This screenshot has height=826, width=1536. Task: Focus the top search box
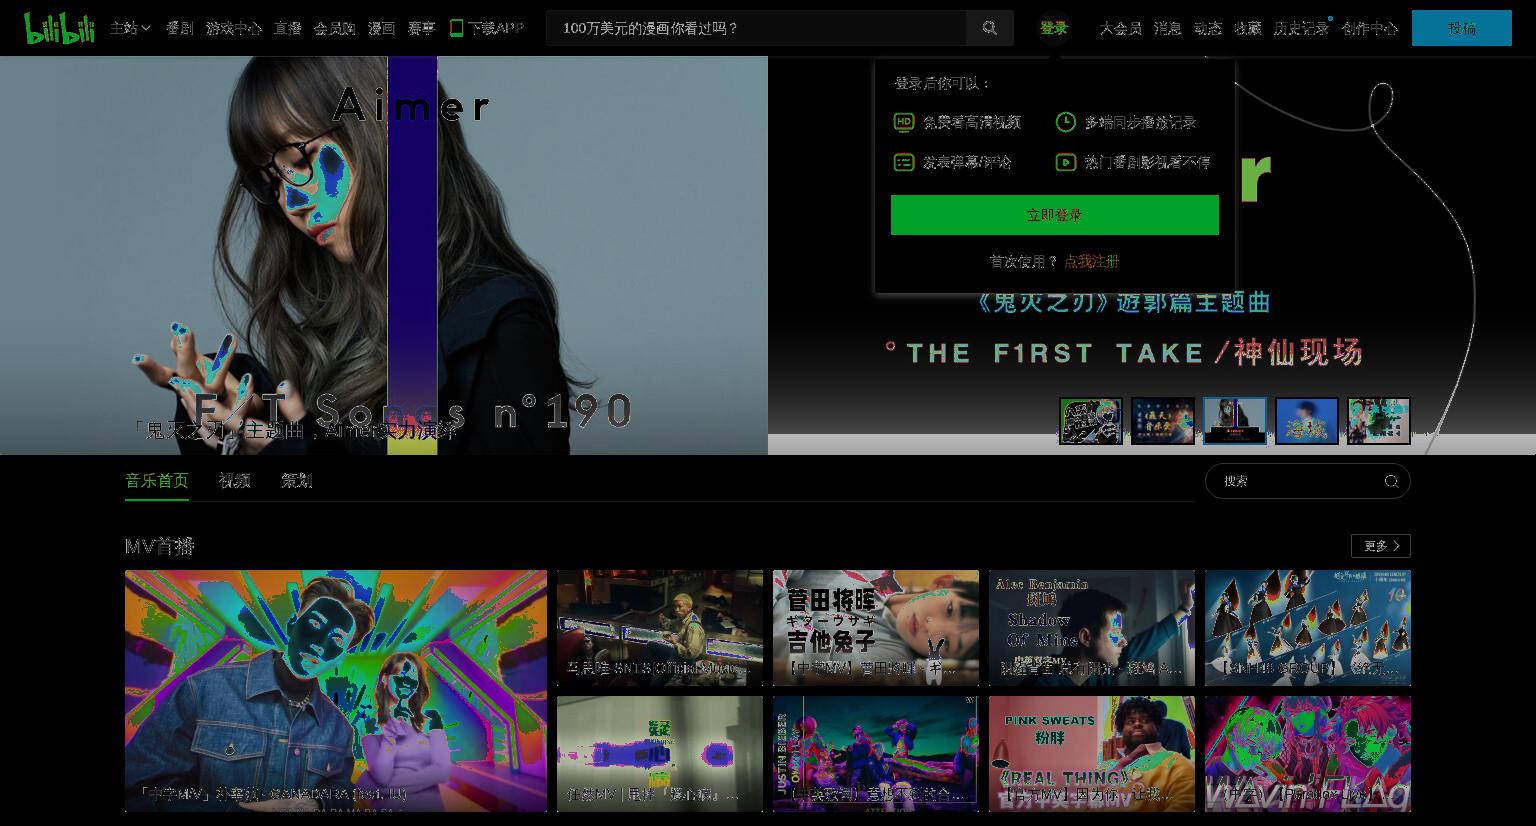pyautogui.click(x=756, y=28)
